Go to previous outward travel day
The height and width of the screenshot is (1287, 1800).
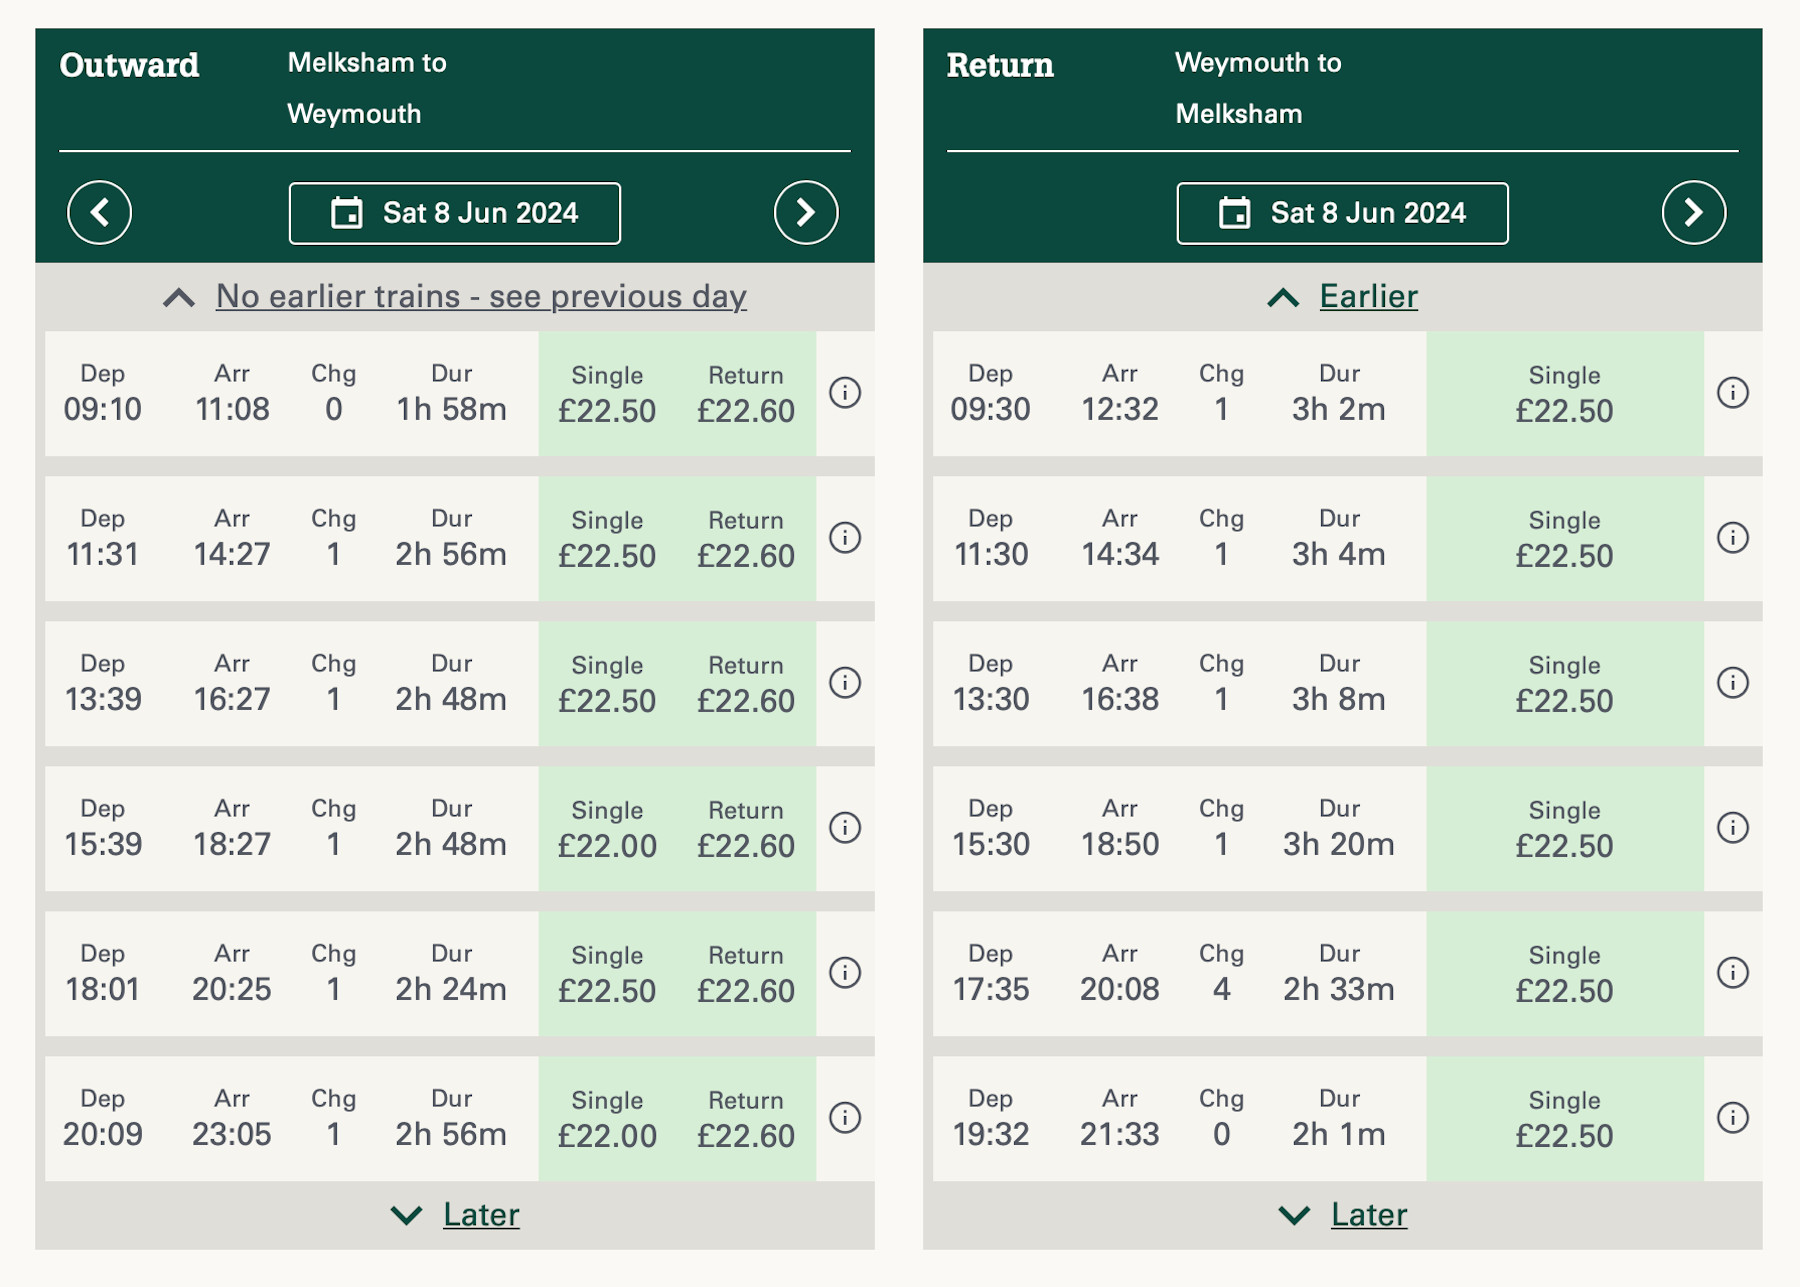[99, 213]
